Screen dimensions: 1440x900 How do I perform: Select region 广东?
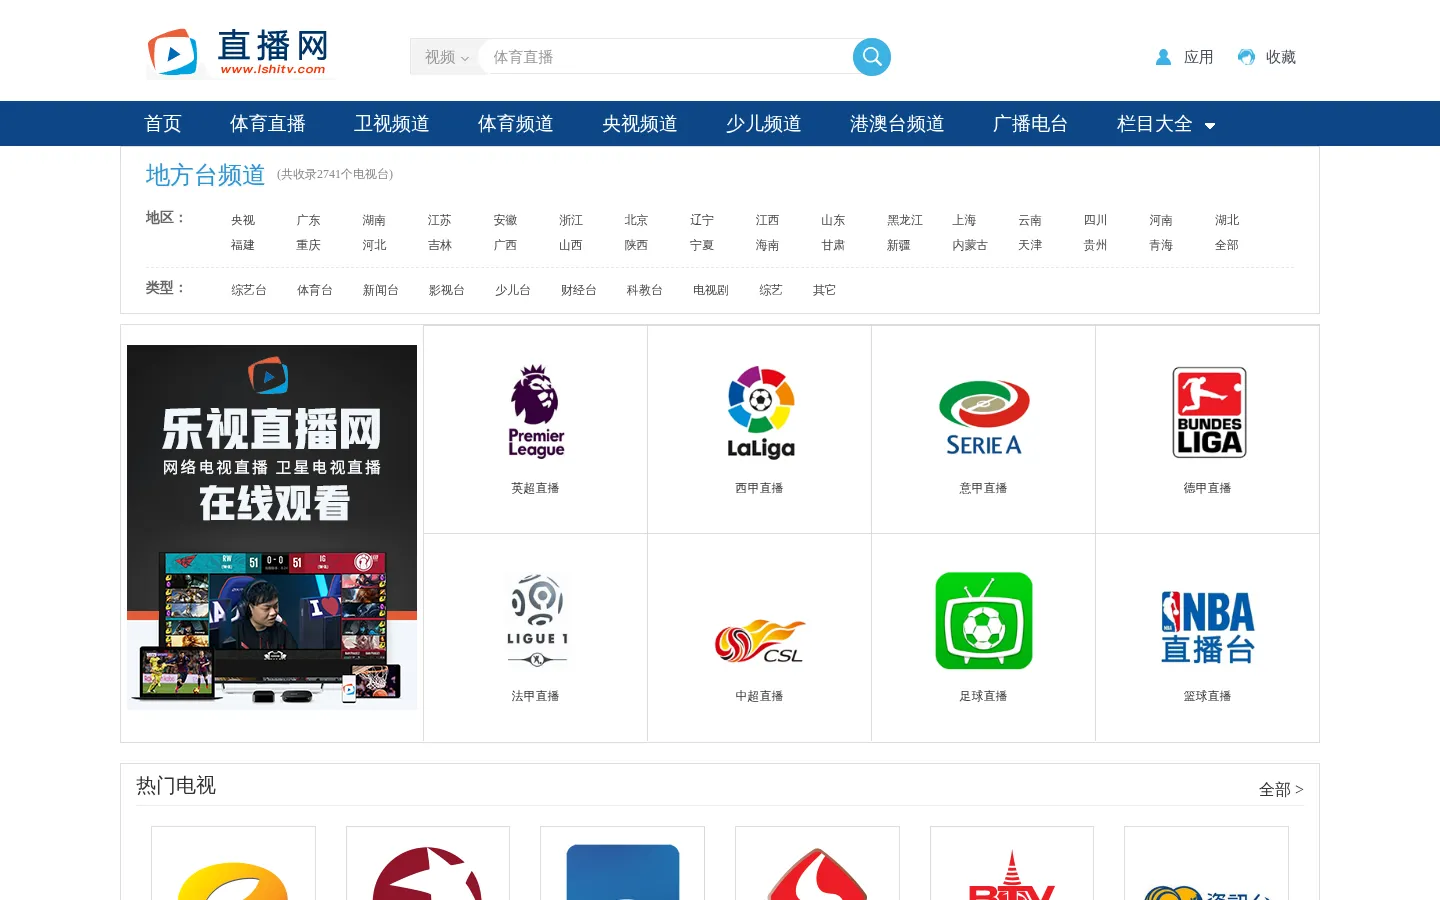point(308,220)
